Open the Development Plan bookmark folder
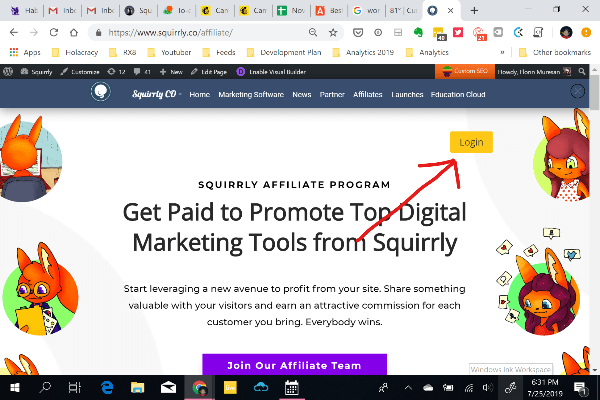This screenshot has height=400, width=600. 284,52
